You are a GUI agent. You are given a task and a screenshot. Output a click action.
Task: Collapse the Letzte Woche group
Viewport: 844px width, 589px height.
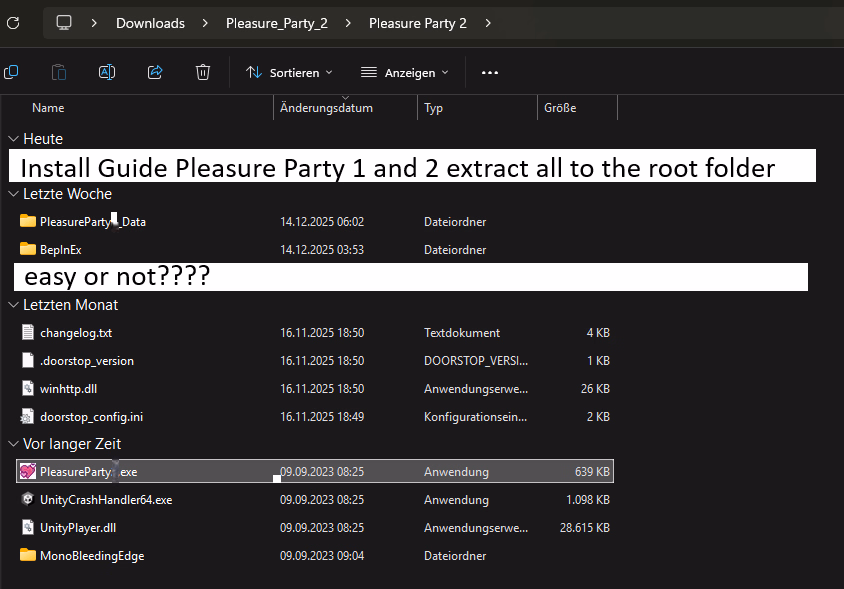[x=13, y=194]
